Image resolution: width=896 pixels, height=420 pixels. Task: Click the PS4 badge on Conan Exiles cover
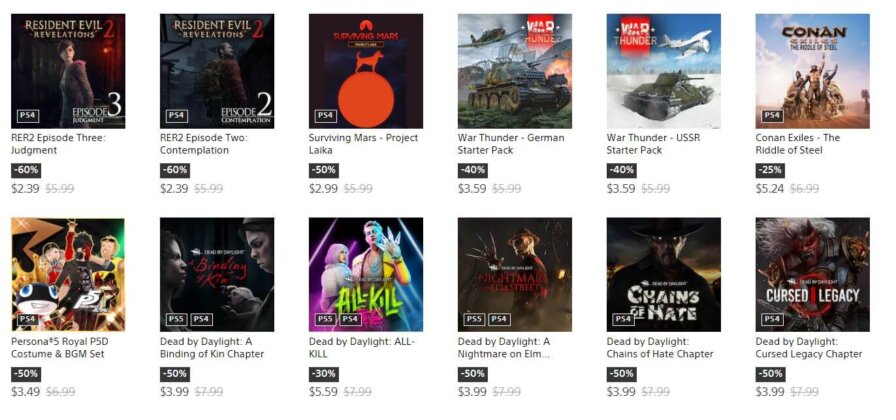772,115
